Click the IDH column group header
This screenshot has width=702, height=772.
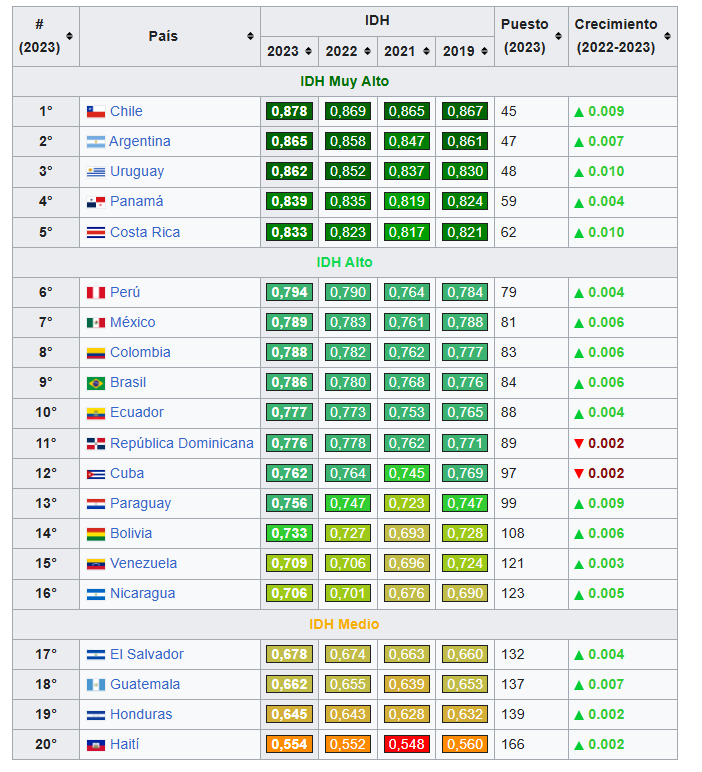coord(377,21)
